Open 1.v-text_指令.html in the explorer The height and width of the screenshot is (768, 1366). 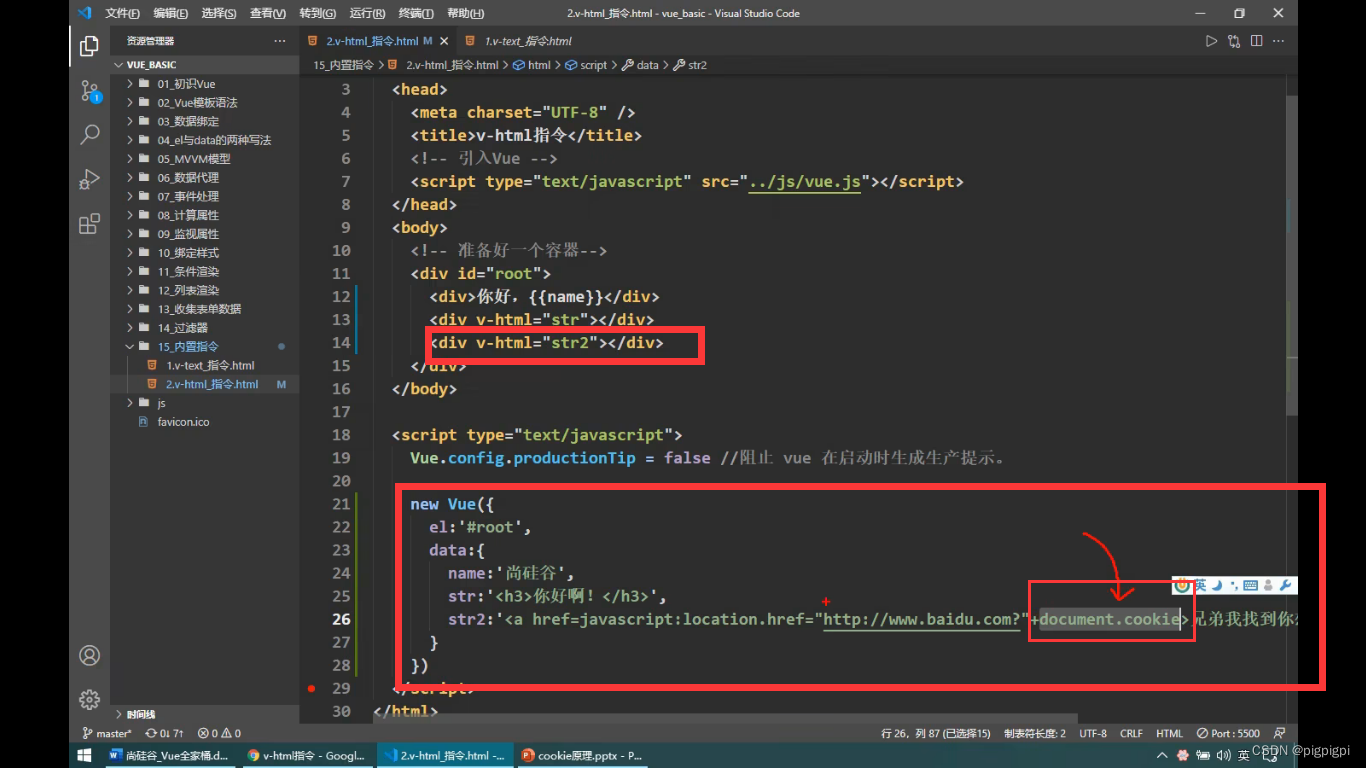point(210,365)
